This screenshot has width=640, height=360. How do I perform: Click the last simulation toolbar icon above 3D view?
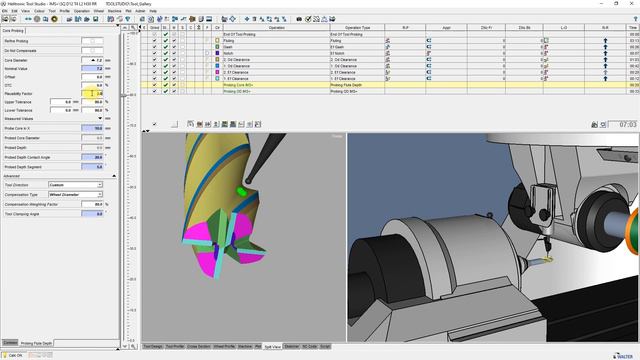(258, 124)
